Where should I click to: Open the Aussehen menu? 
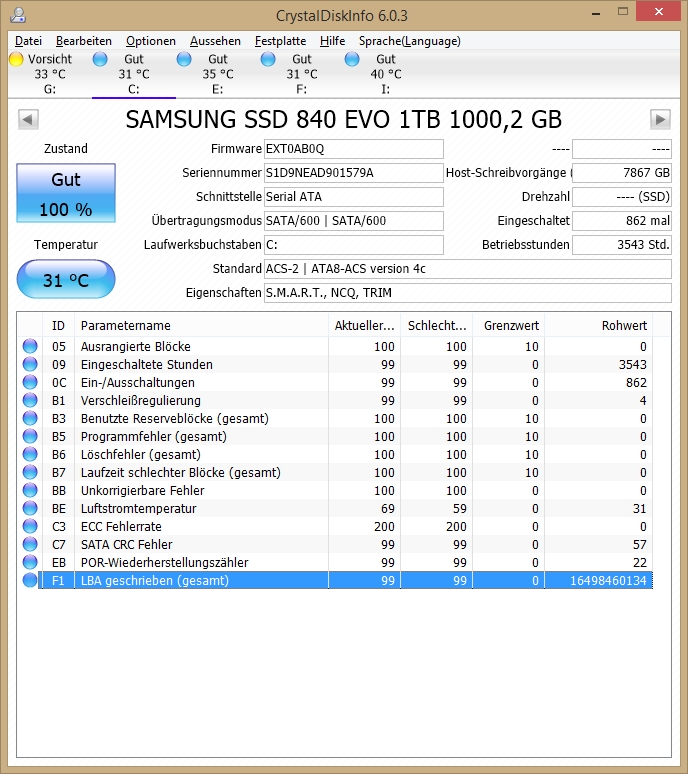tap(215, 41)
